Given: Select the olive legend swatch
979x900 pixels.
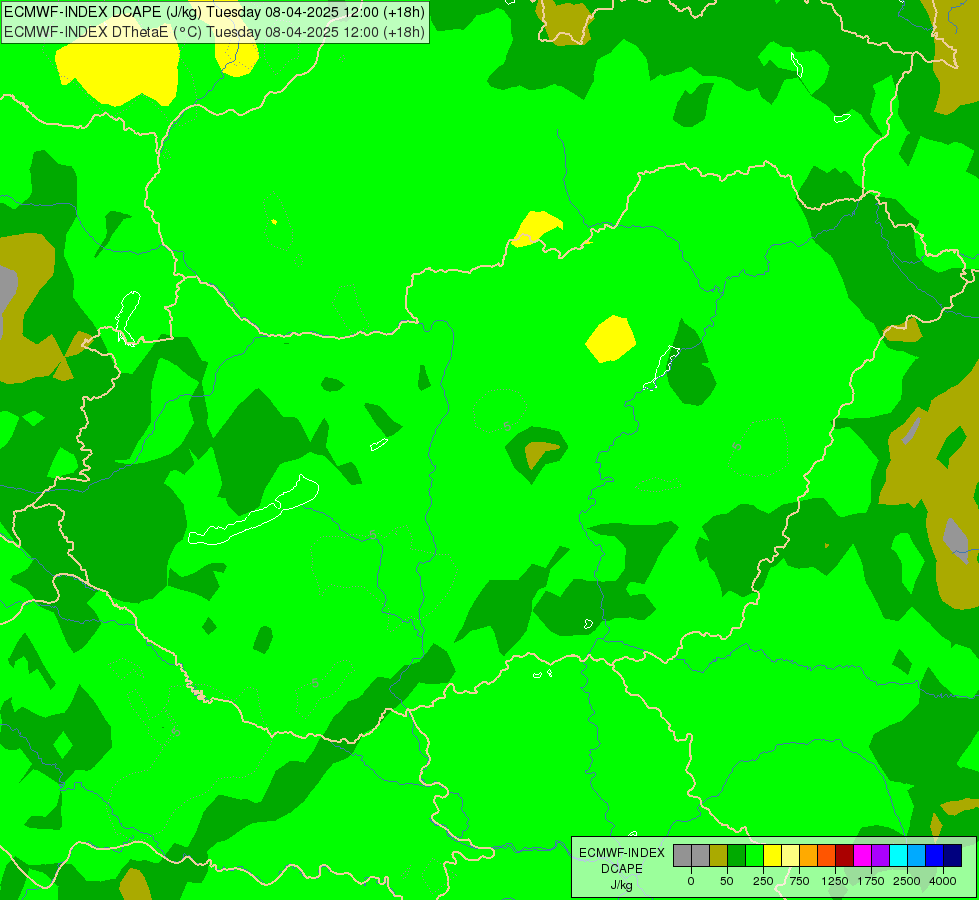Looking at the screenshot, I should [x=719, y=856].
